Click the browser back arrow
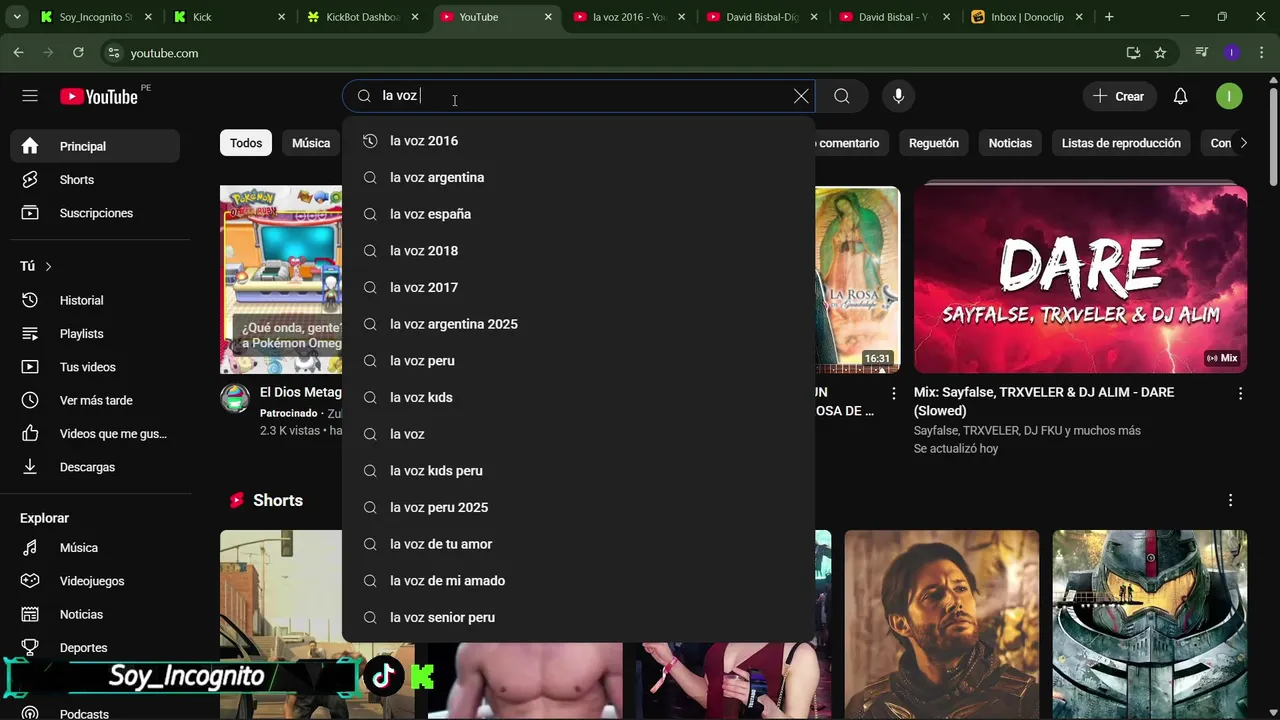The width and height of the screenshot is (1280, 720). click(18, 53)
